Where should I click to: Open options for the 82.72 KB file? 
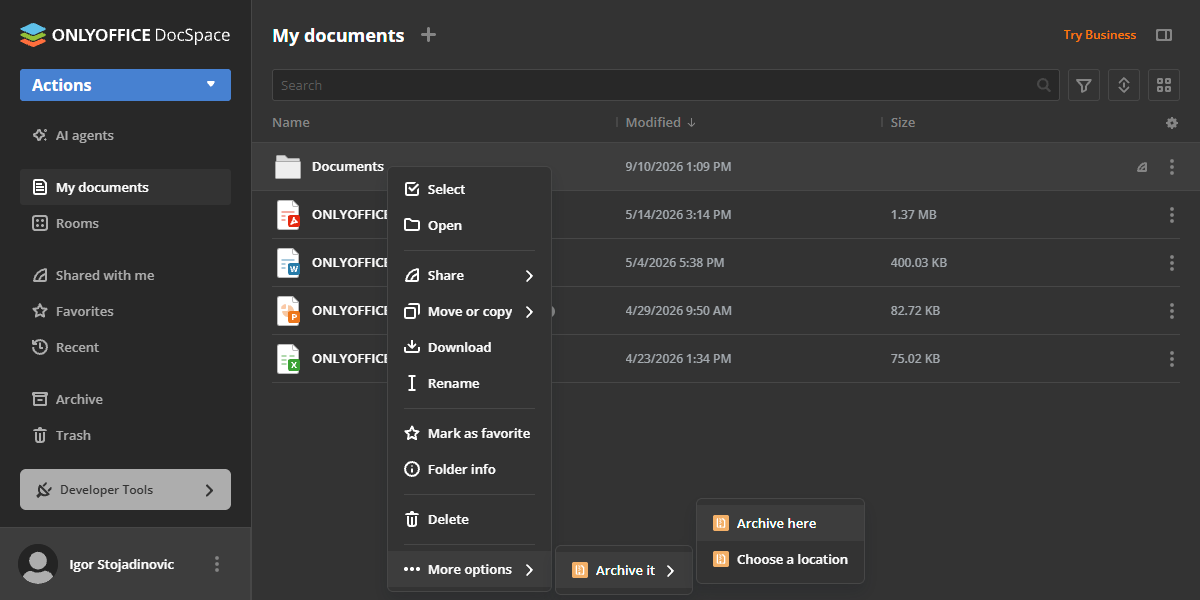1172,311
